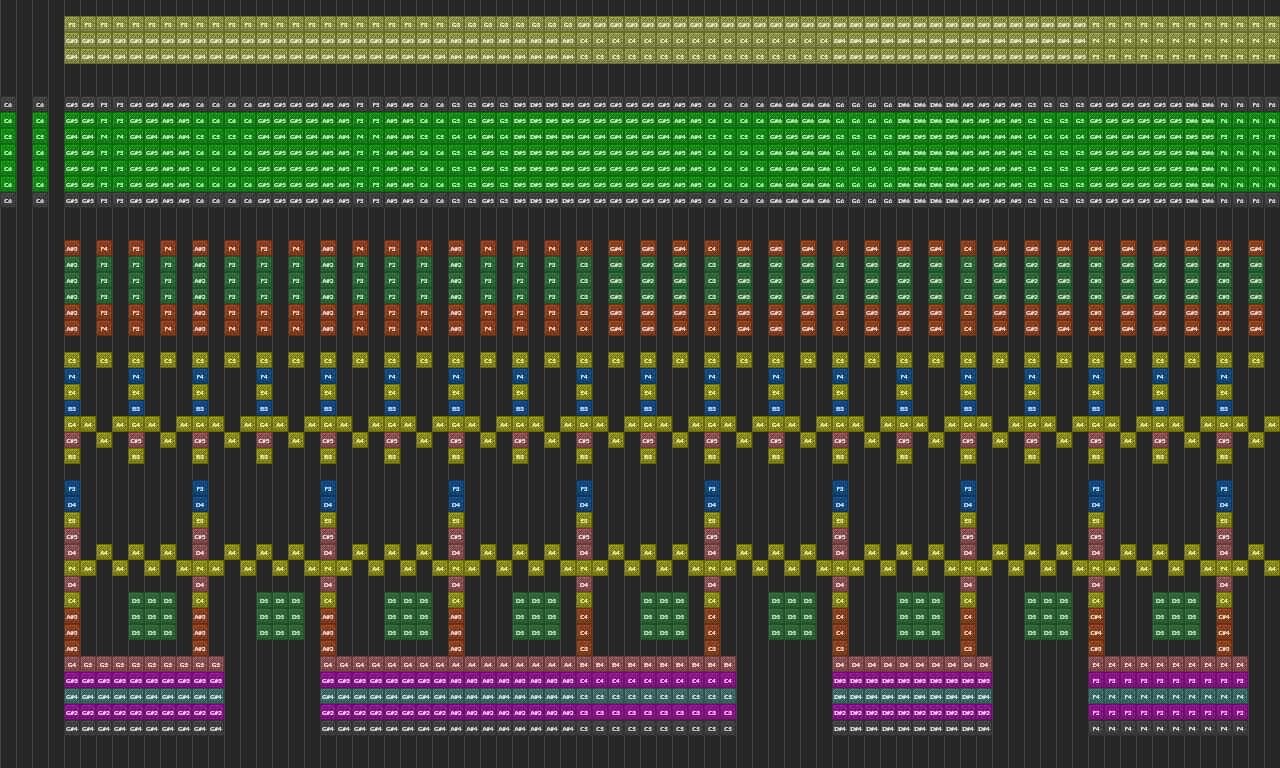1280x768 pixels.
Task: Select the first magenta G#3 note block
Action: (72, 680)
